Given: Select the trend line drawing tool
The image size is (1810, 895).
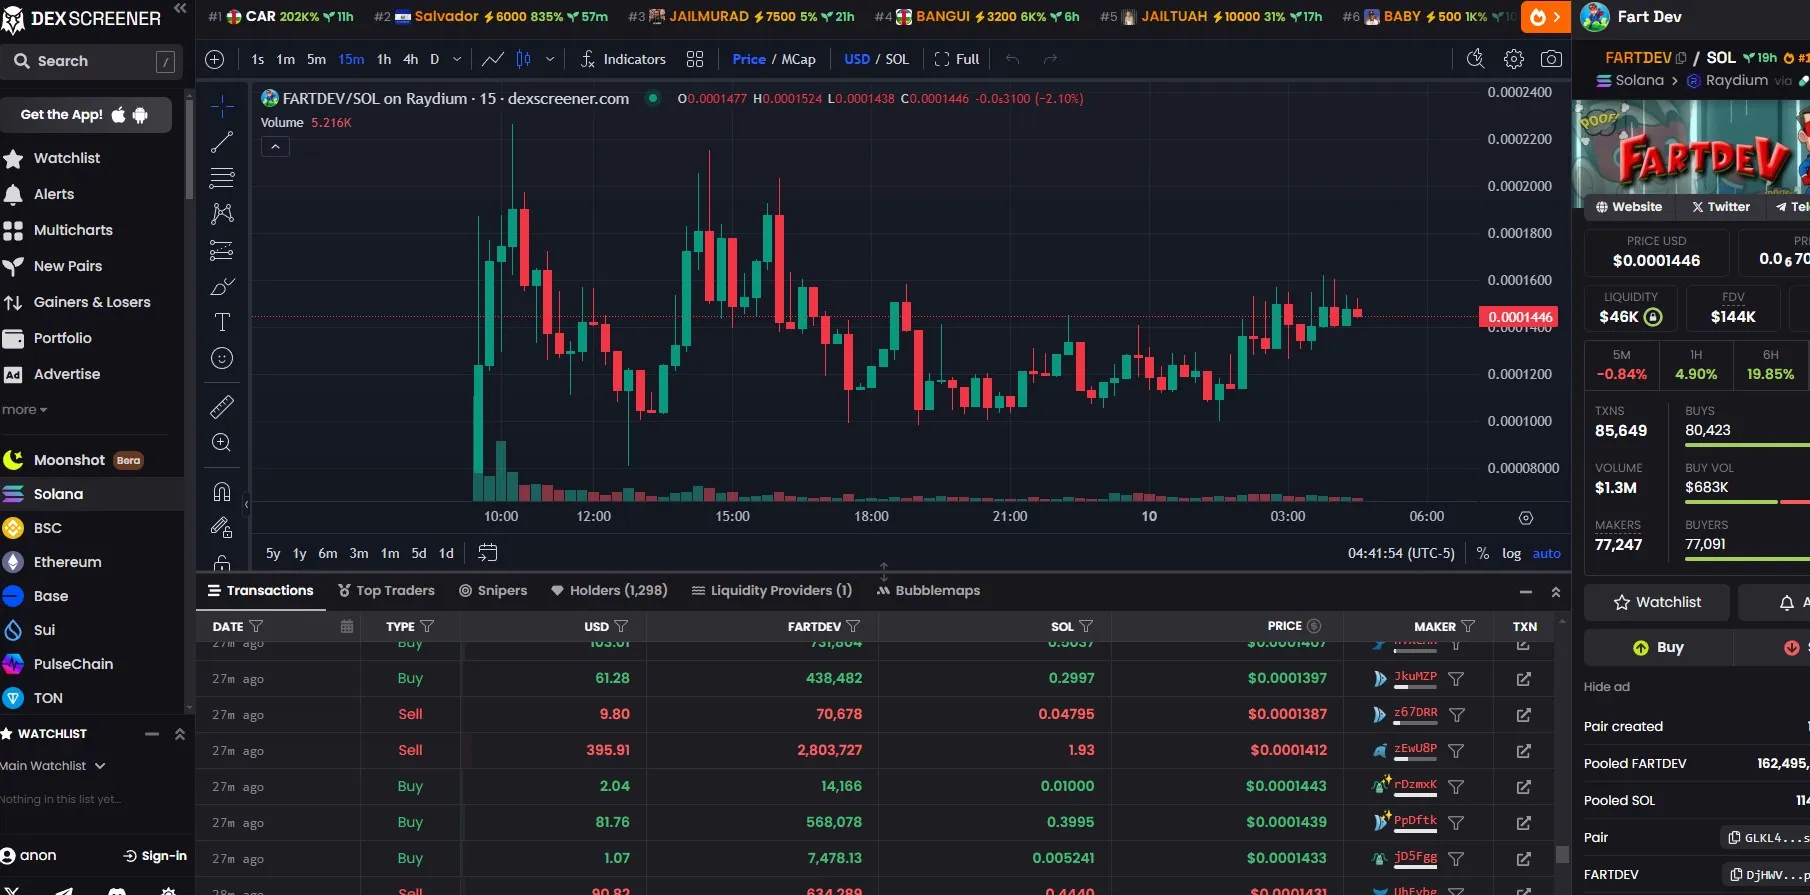Looking at the screenshot, I should (x=222, y=142).
